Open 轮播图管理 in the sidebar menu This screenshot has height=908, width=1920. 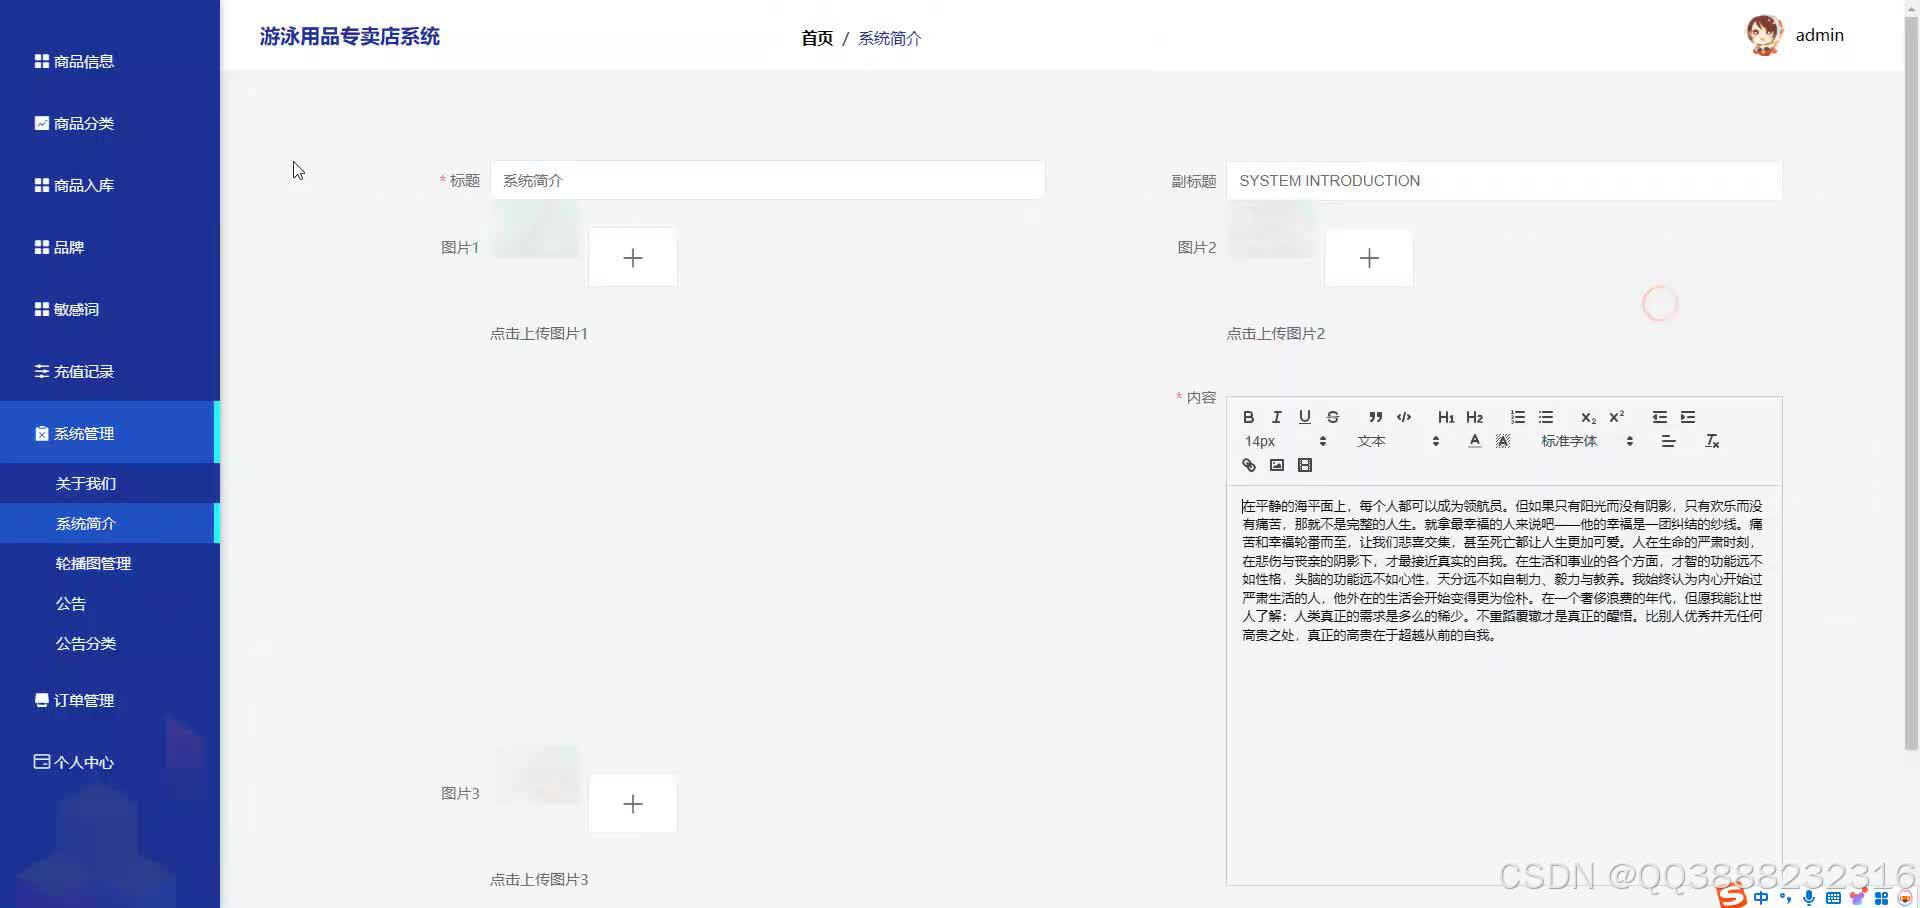coord(93,563)
